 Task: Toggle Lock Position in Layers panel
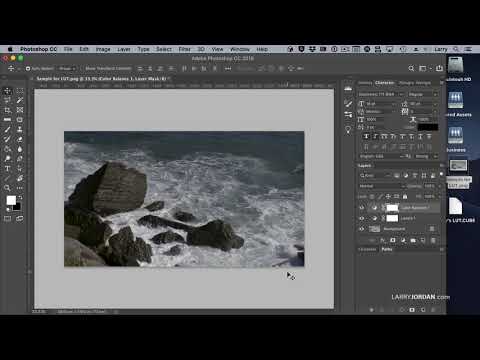[x=388, y=196]
